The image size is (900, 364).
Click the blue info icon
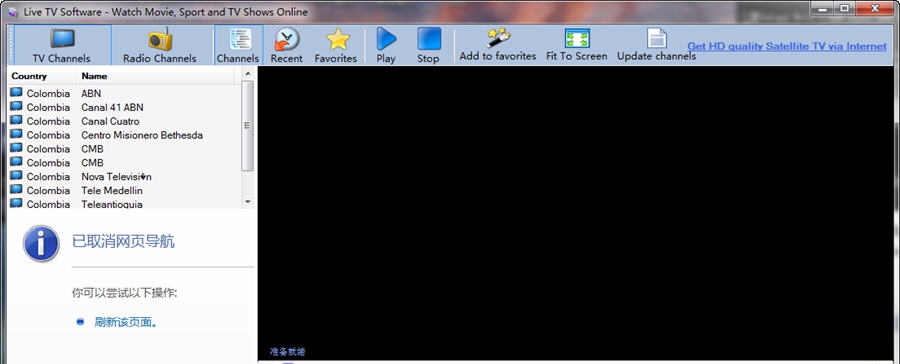(41, 243)
